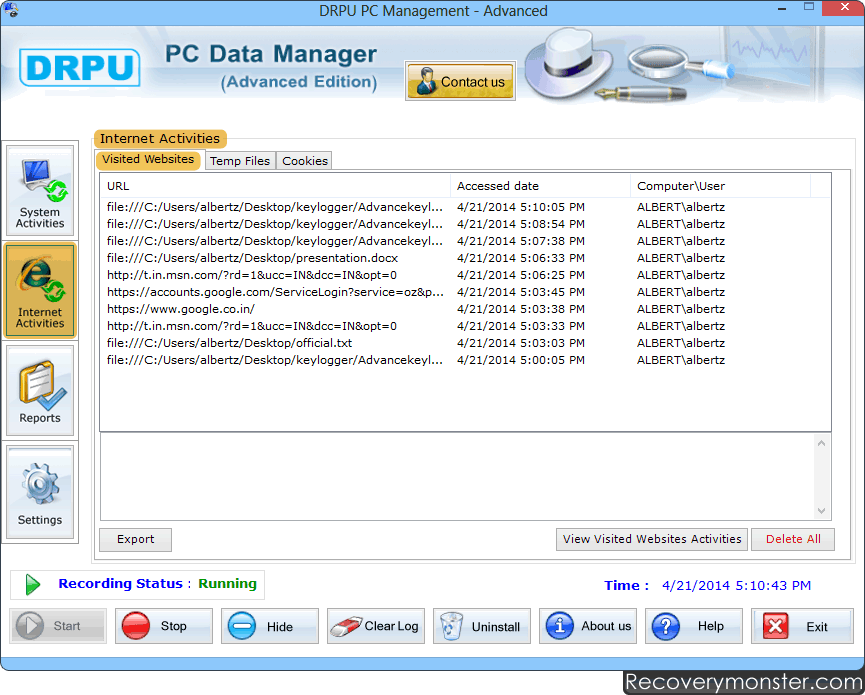
Task: Select the row accessed at 5:00:05 PM
Action: (465, 360)
